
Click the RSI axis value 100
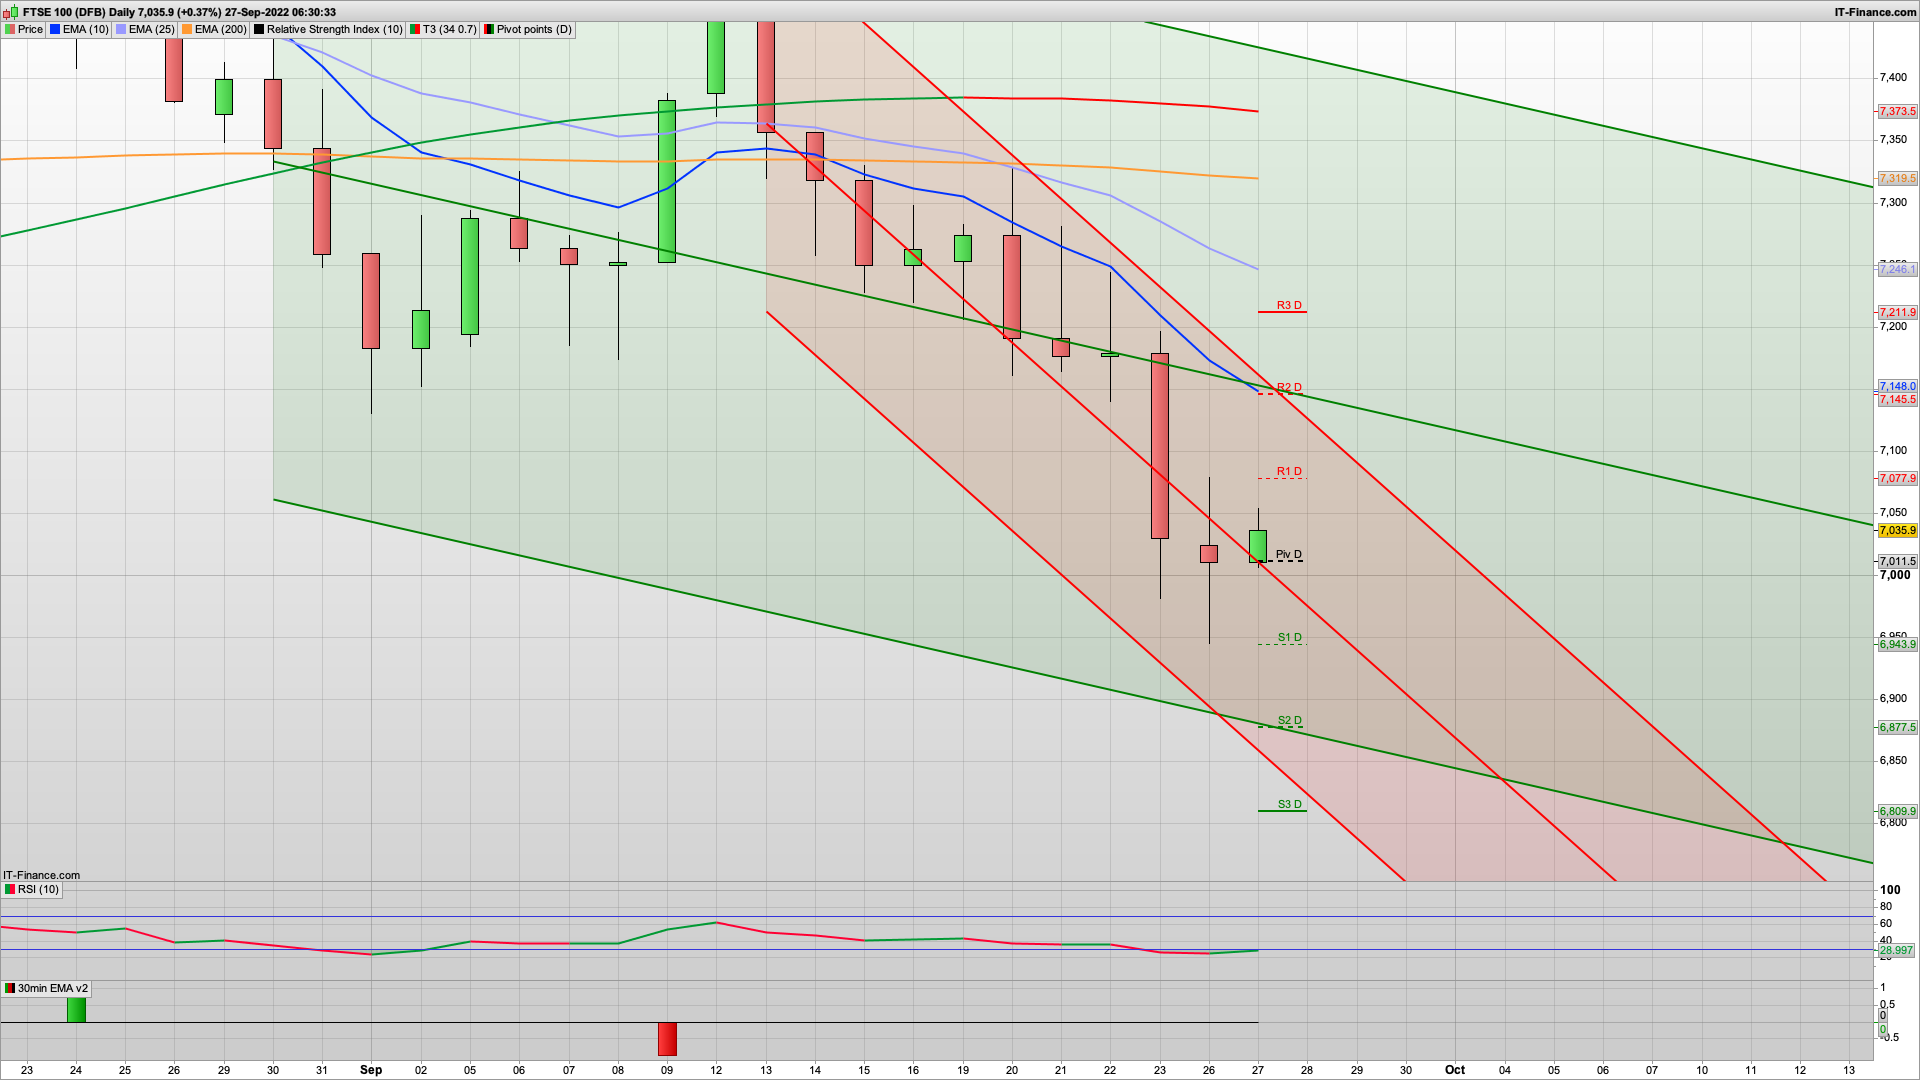(1890, 890)
